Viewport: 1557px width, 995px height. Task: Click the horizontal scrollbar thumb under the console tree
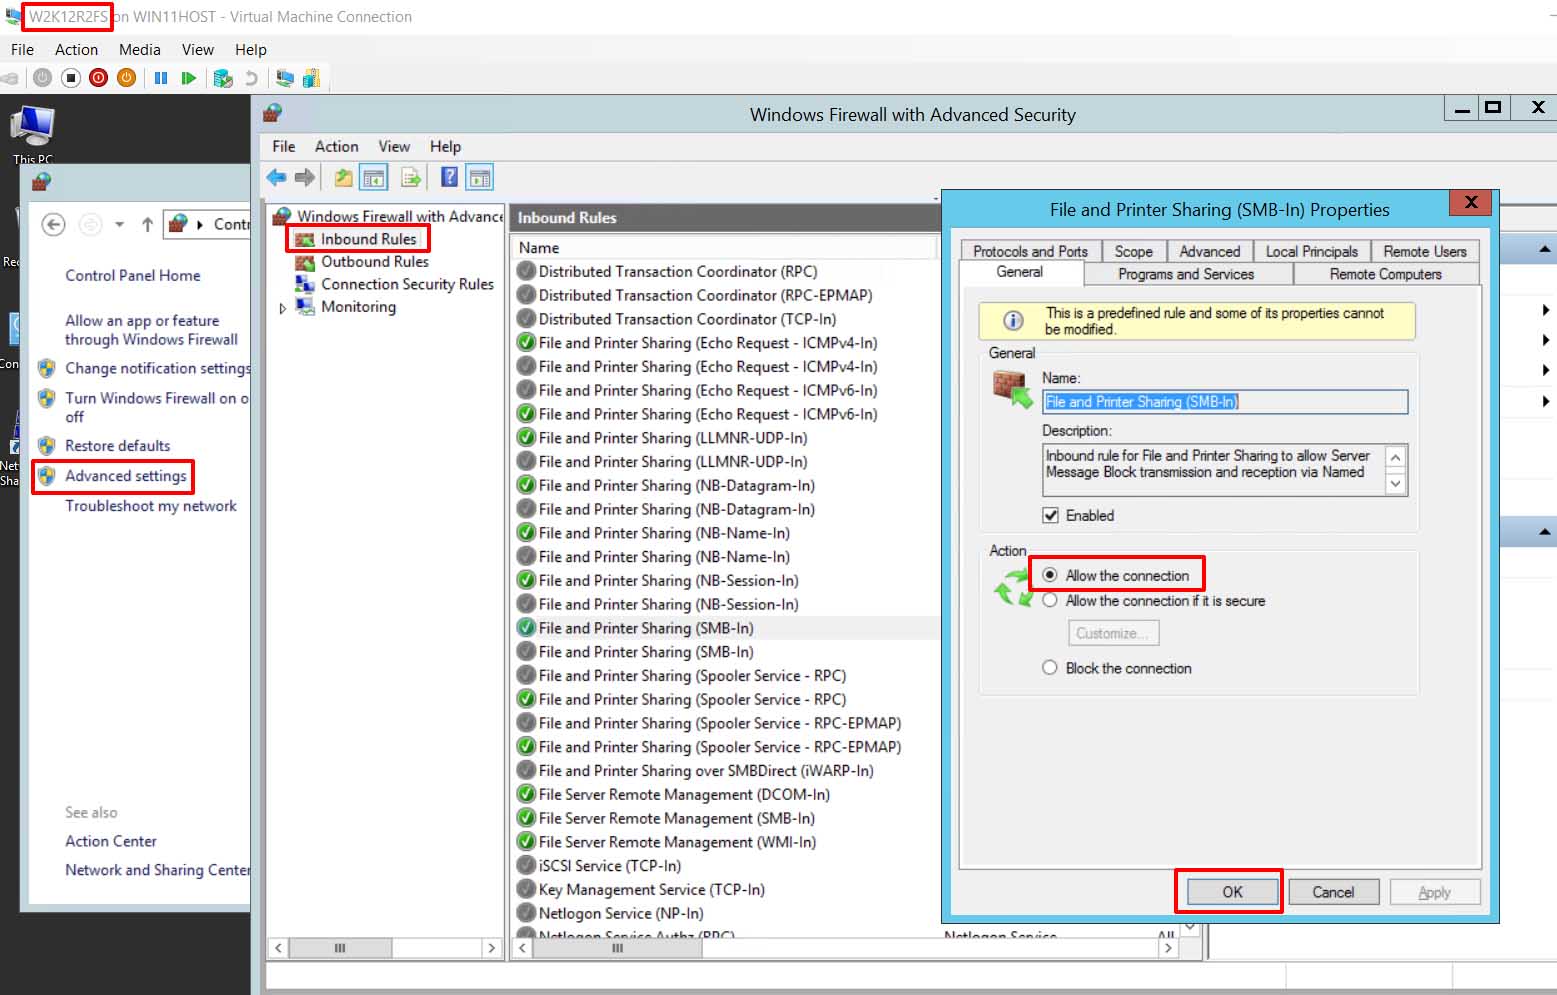tap(340, 947)
